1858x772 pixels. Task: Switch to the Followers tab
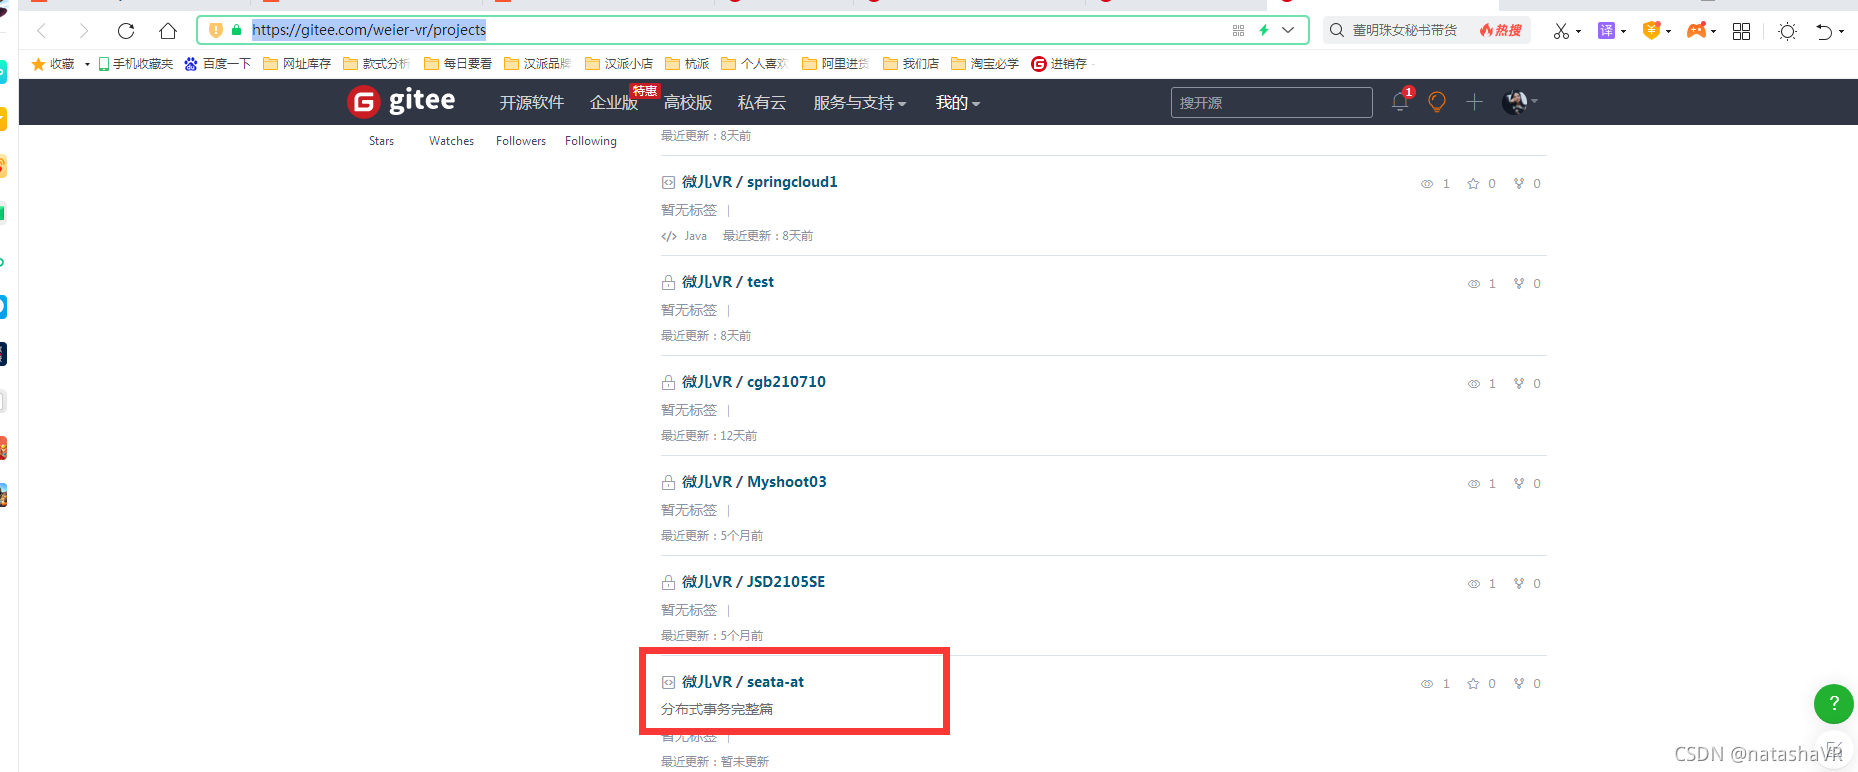click(521, 141)
